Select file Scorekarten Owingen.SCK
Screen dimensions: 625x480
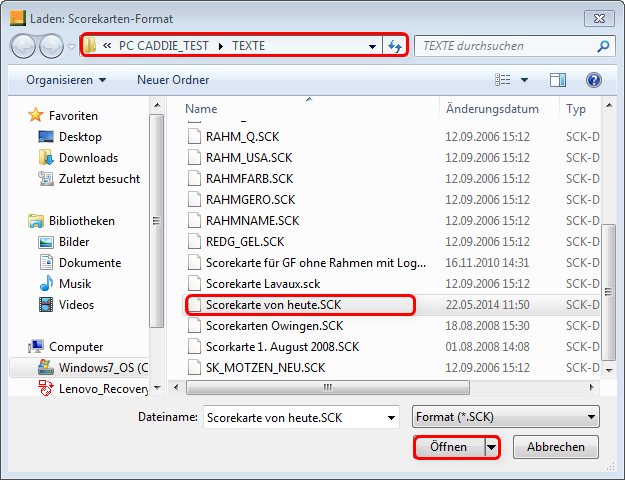274,326
